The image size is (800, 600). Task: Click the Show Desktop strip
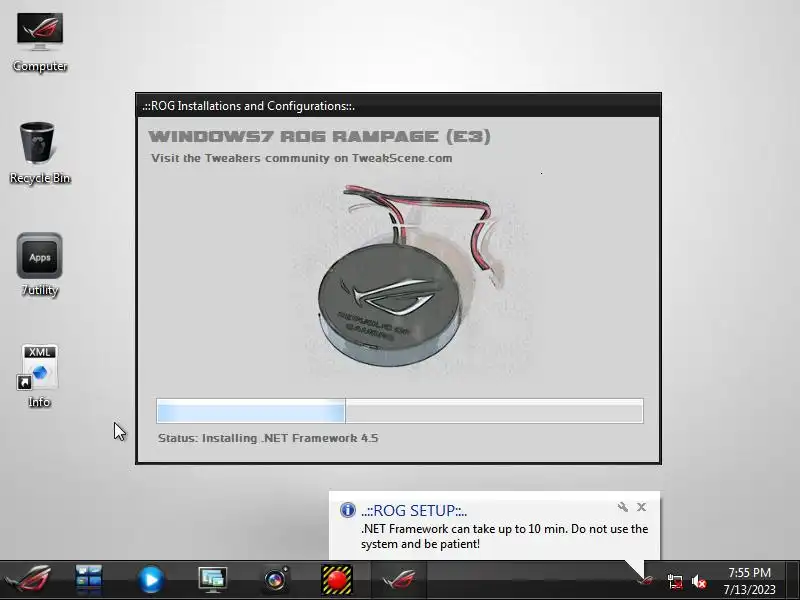(793, 580)
